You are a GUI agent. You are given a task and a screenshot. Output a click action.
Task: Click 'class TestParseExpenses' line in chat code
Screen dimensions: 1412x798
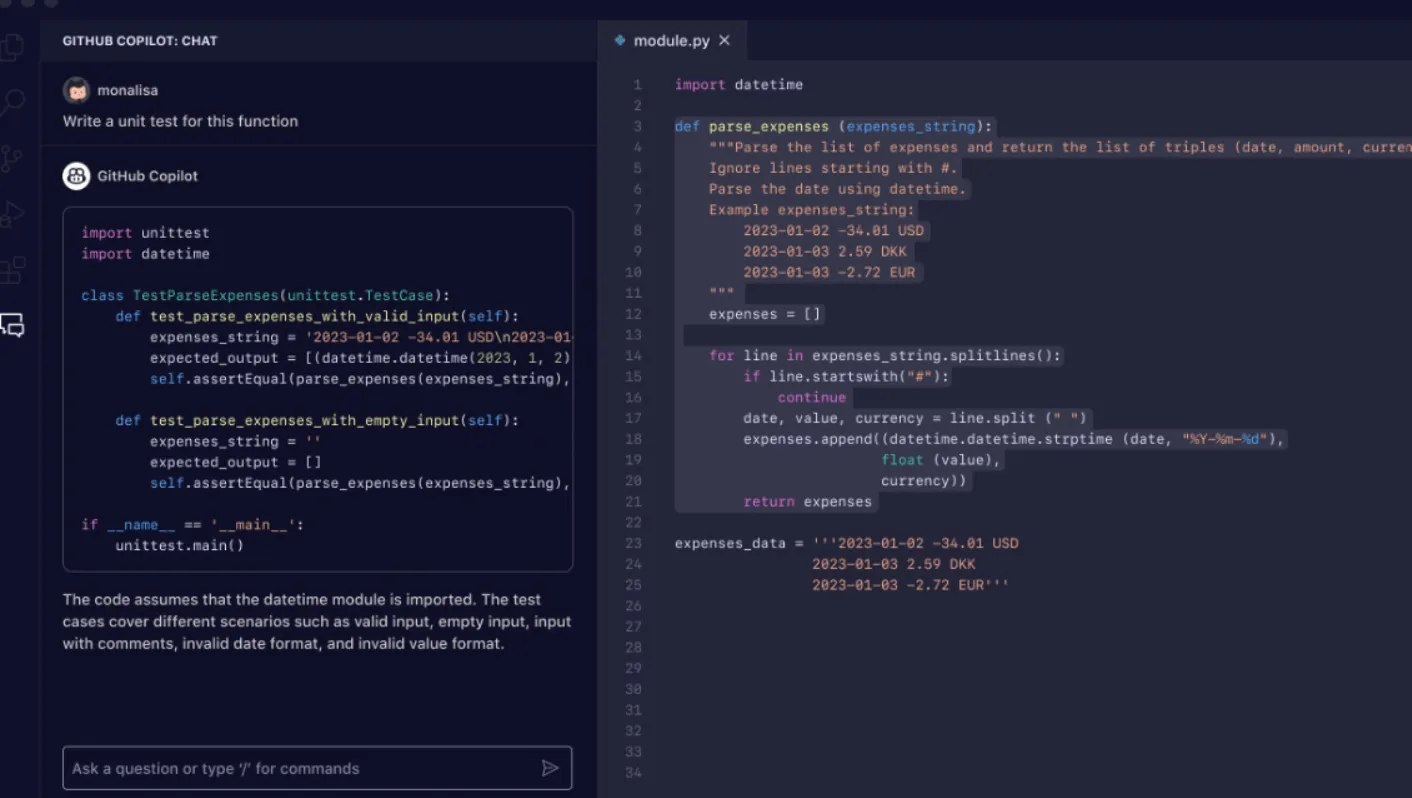point(266,296)
